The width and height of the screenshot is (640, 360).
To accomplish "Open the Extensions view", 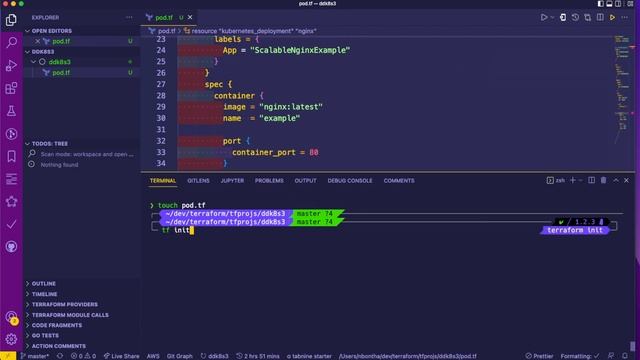I will pos(11,88).
